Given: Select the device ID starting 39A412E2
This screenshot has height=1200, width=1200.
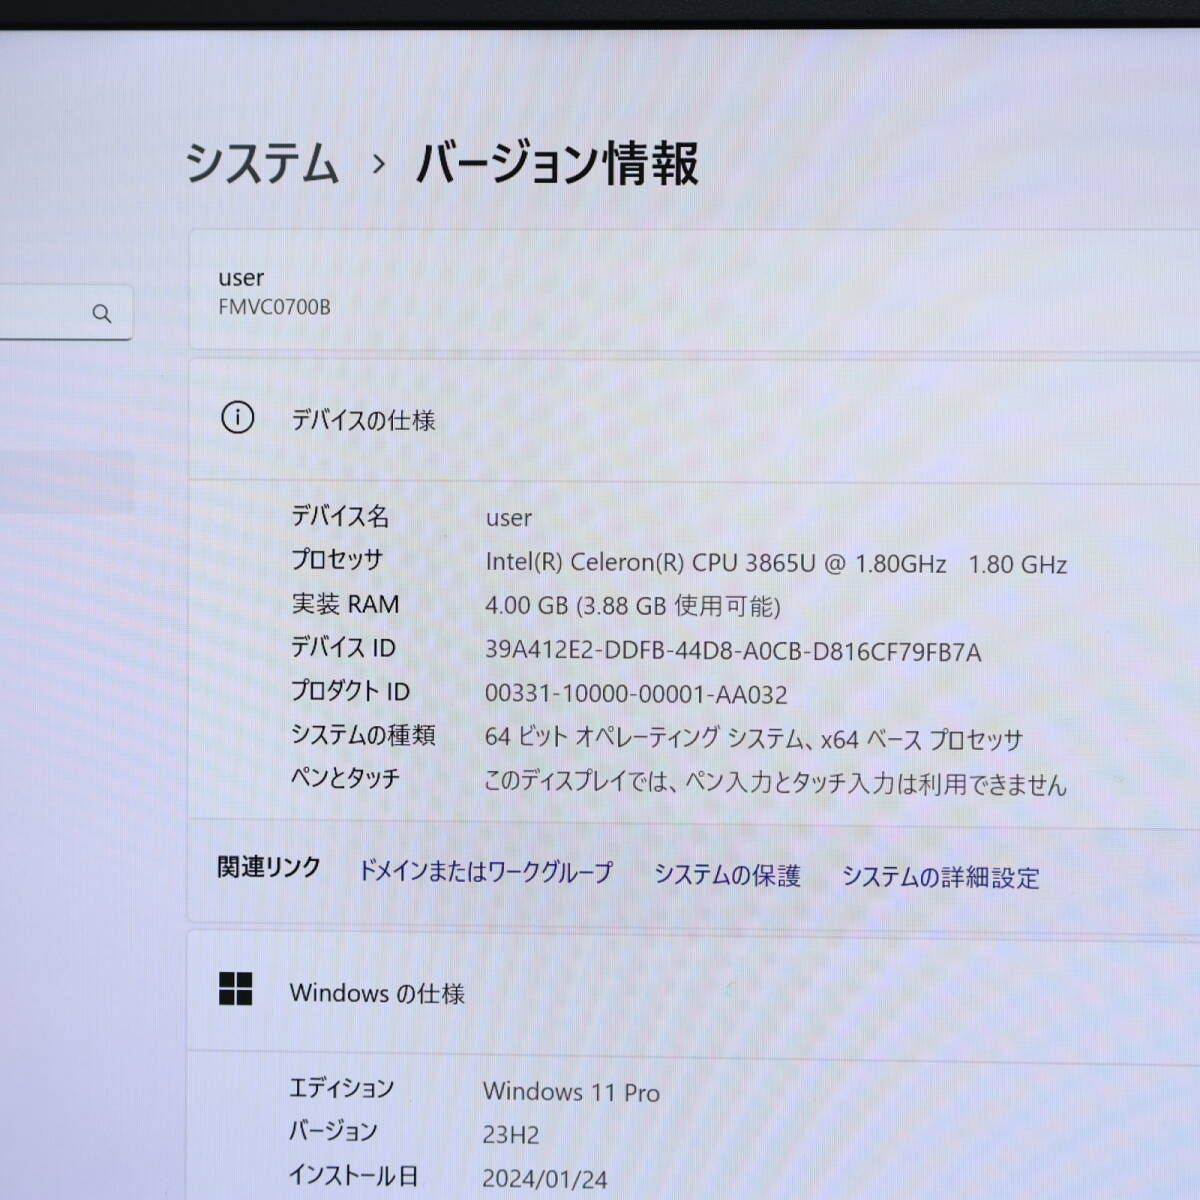Looking at the screenshot, I should point(733,652).
